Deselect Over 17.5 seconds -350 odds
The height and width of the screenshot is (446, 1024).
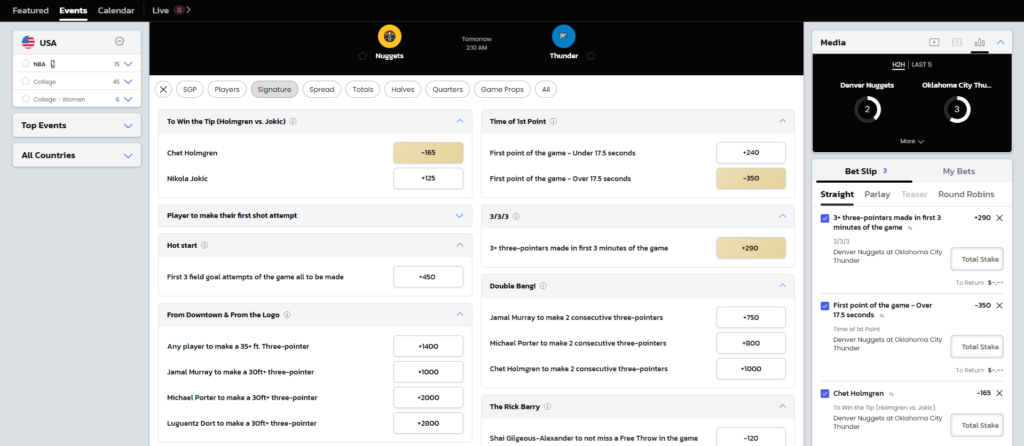click(751, 178)
